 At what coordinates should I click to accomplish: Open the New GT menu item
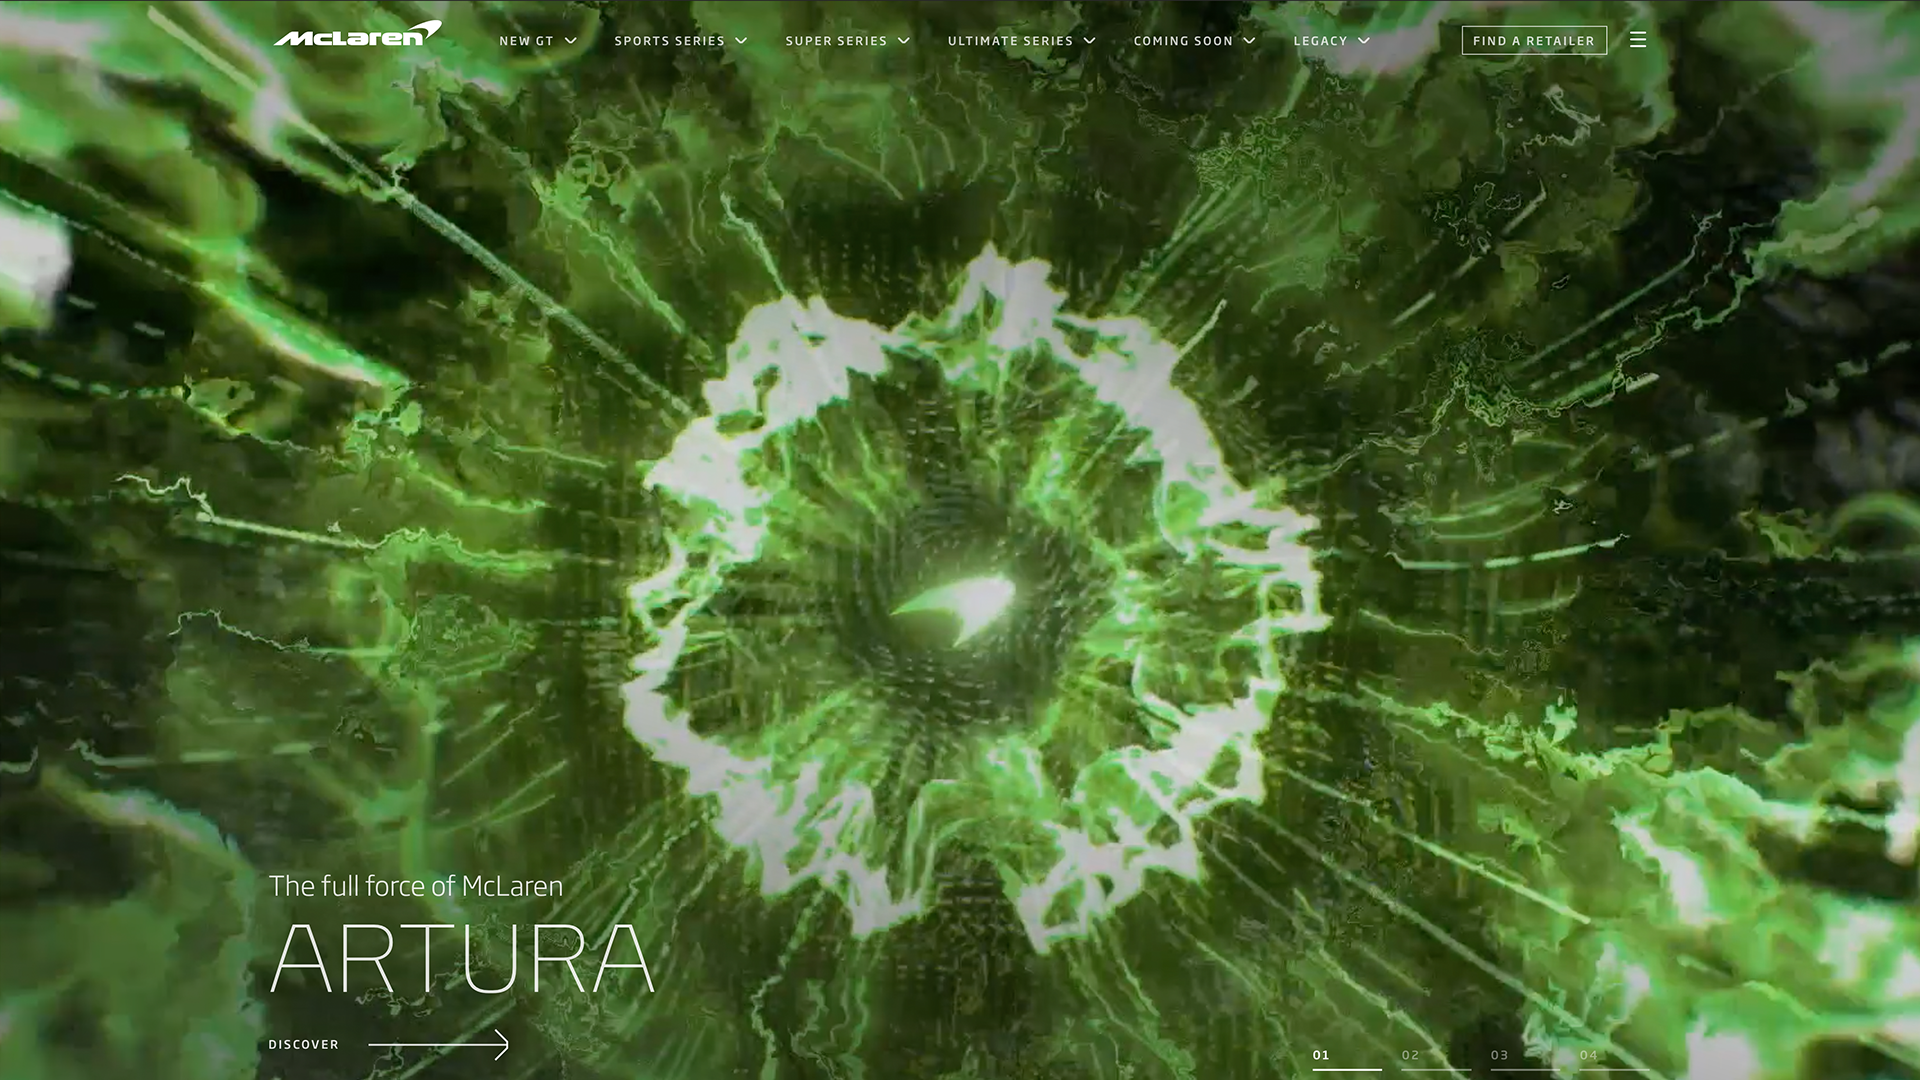[x=526, y=41]
